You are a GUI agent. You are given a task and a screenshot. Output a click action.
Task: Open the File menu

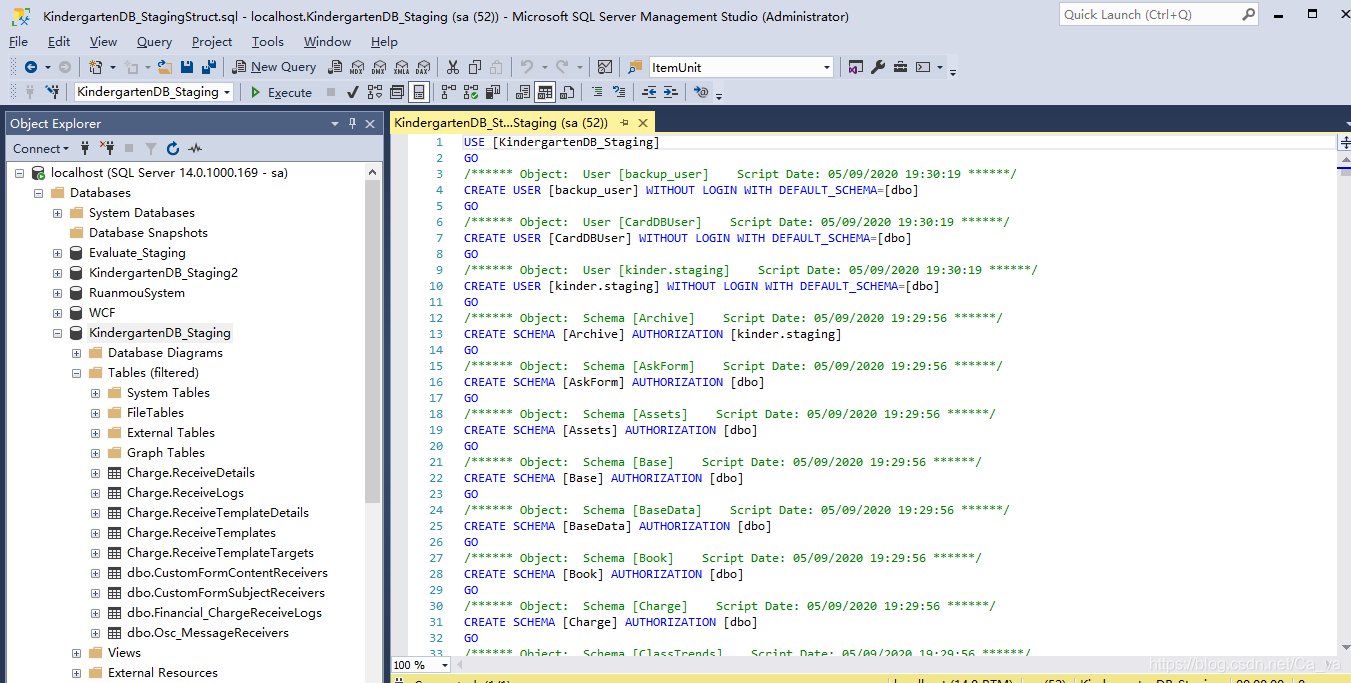pos(18,41)
